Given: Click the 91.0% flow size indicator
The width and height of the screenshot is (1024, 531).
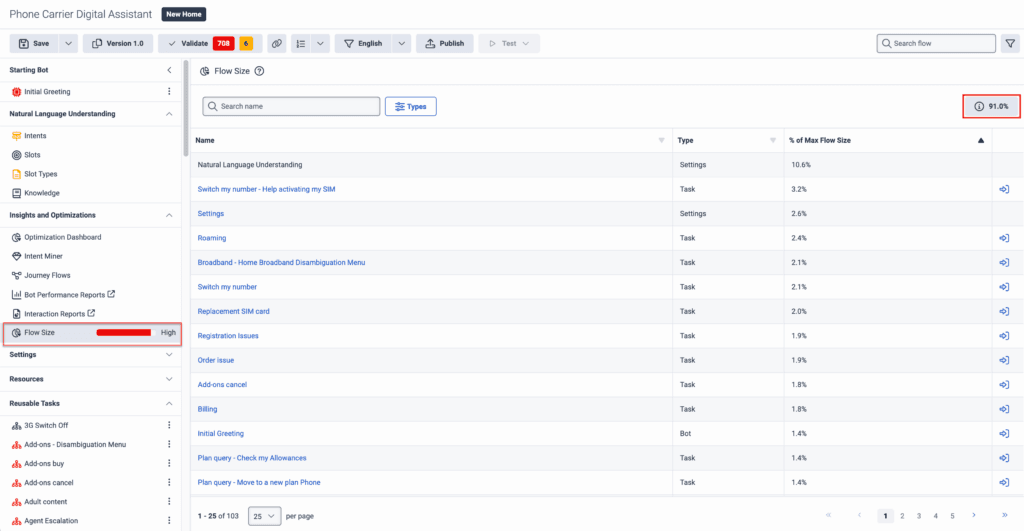Looking at the screenshot, I should tap(991, 106).
